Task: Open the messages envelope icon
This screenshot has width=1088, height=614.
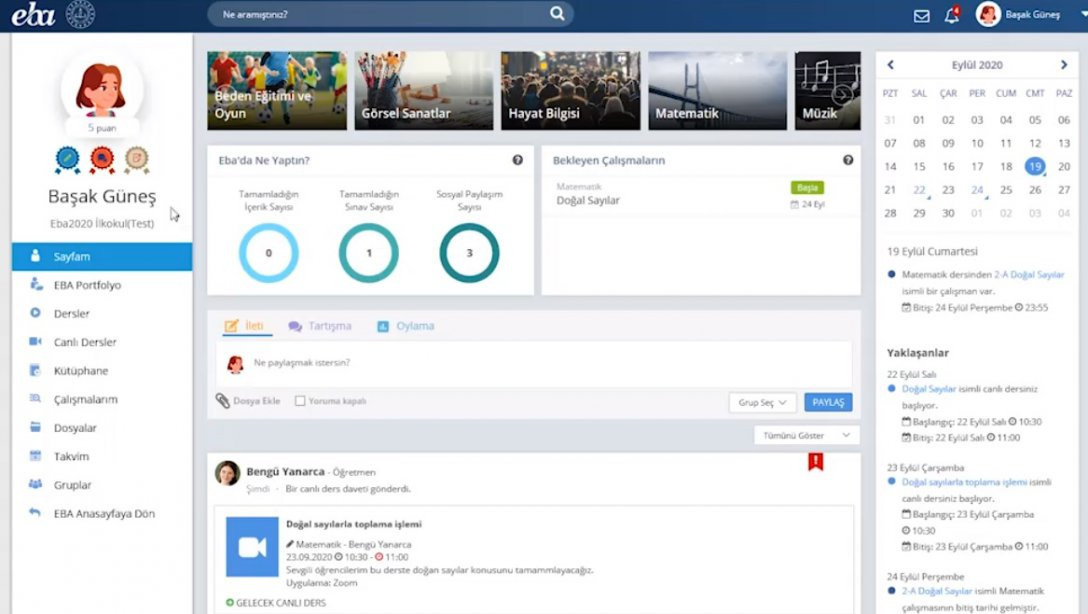Action: click(x=921, y=15)
